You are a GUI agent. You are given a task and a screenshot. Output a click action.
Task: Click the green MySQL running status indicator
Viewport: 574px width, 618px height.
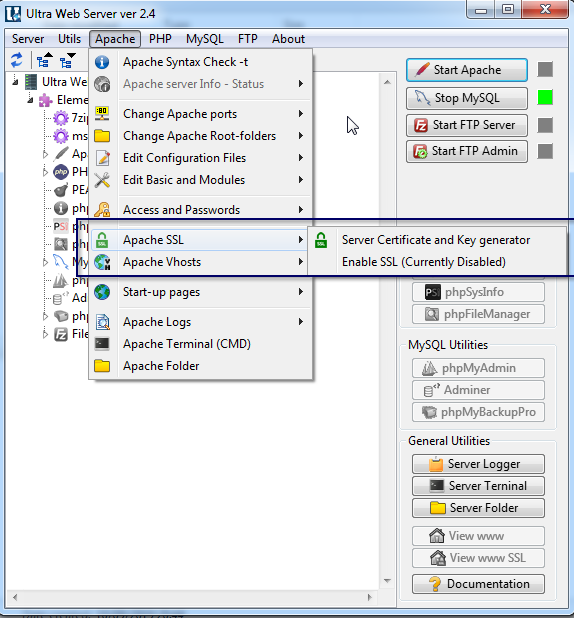[545, 97]
